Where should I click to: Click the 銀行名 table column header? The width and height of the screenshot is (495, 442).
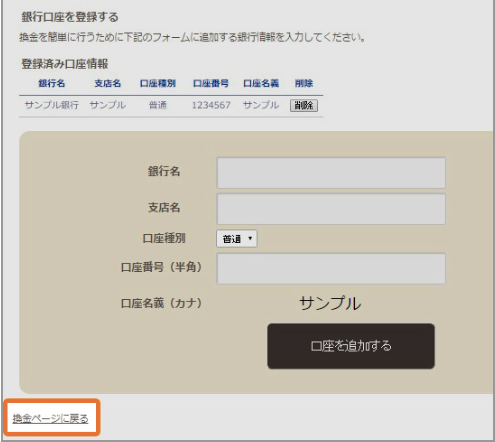[x=52, y=83]
